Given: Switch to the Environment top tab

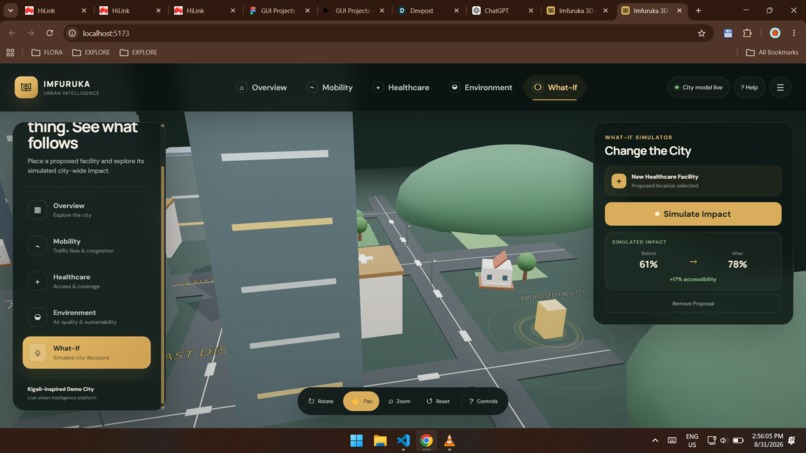Looking at the screenshot, I should click(481, 87).
